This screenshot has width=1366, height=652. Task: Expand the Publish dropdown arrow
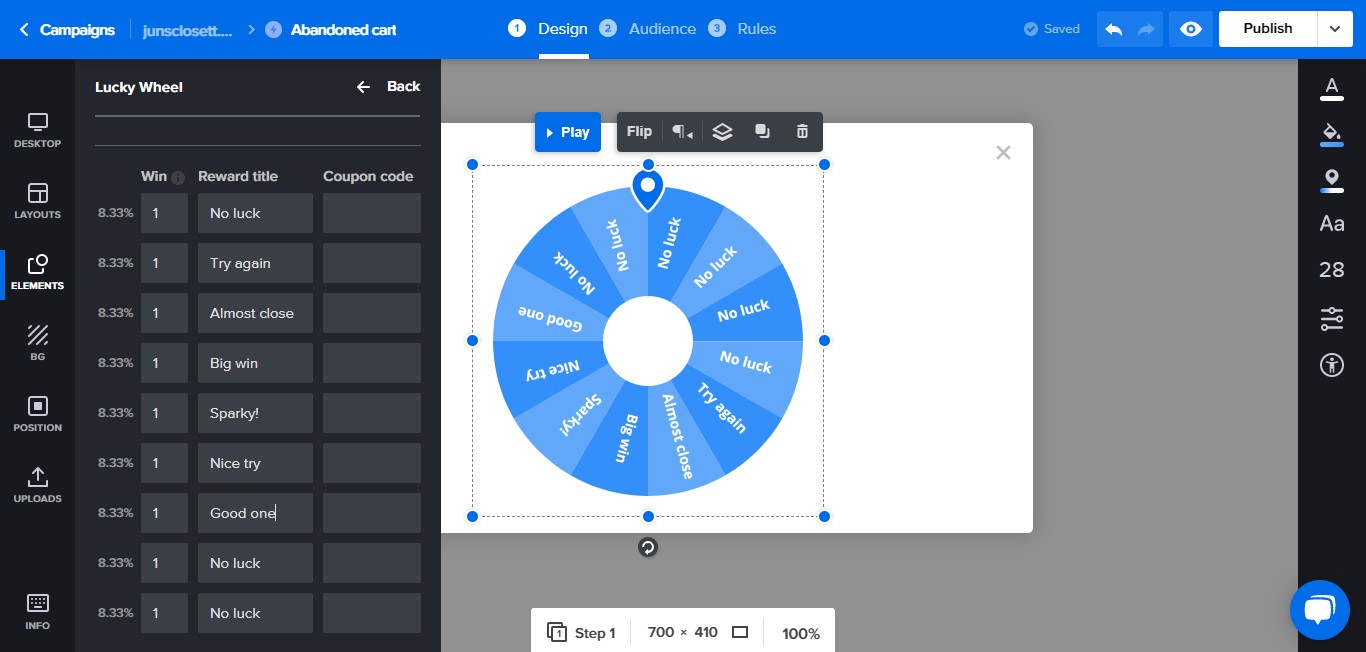(1335, 29)
